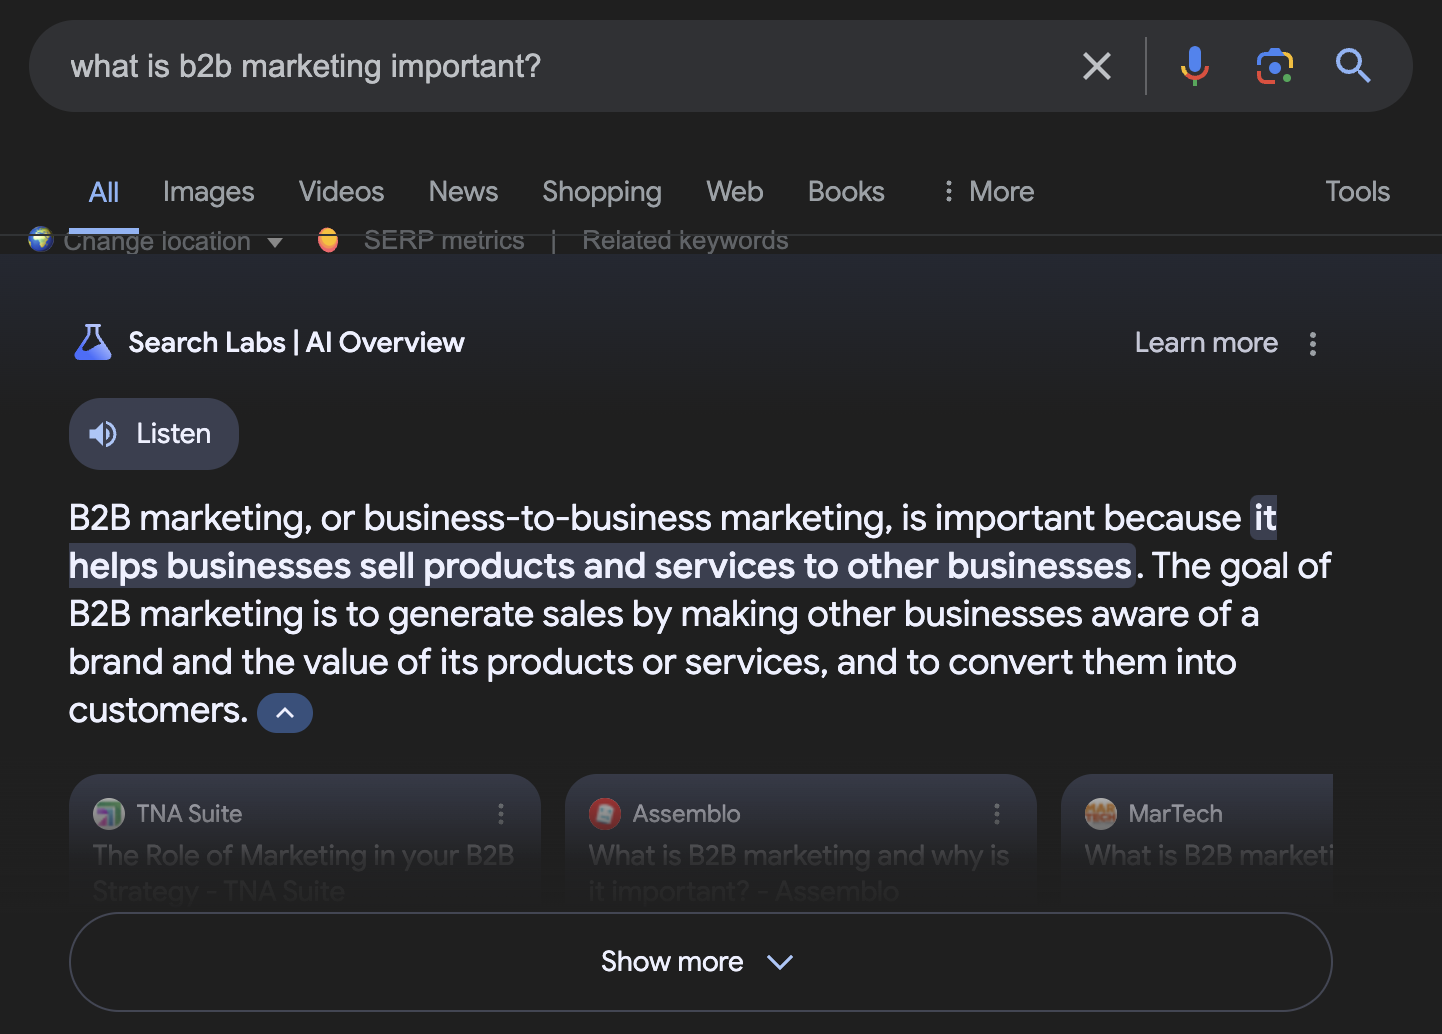Switch to the Videos tab
The width and height of the screenshot is (1442, 1034).
[341, 192]
